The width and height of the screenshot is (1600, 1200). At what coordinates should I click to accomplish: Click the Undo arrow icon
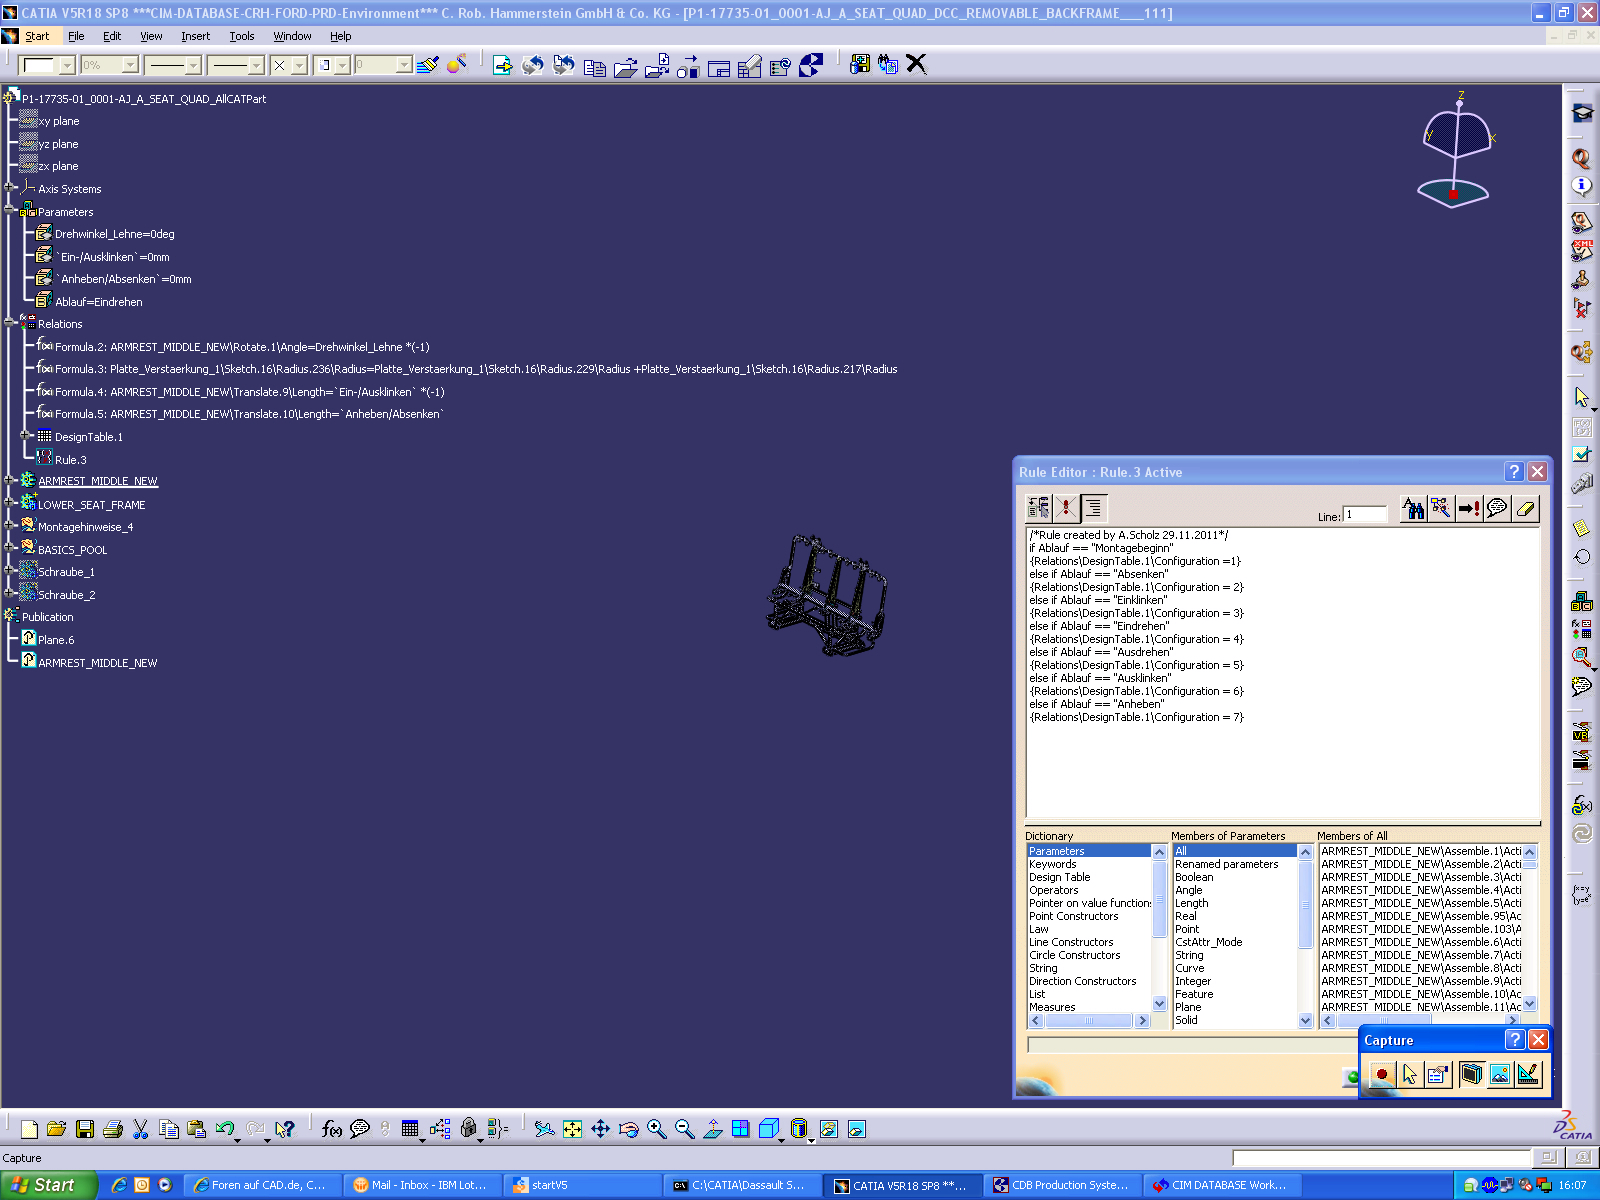pos(225,1129)
